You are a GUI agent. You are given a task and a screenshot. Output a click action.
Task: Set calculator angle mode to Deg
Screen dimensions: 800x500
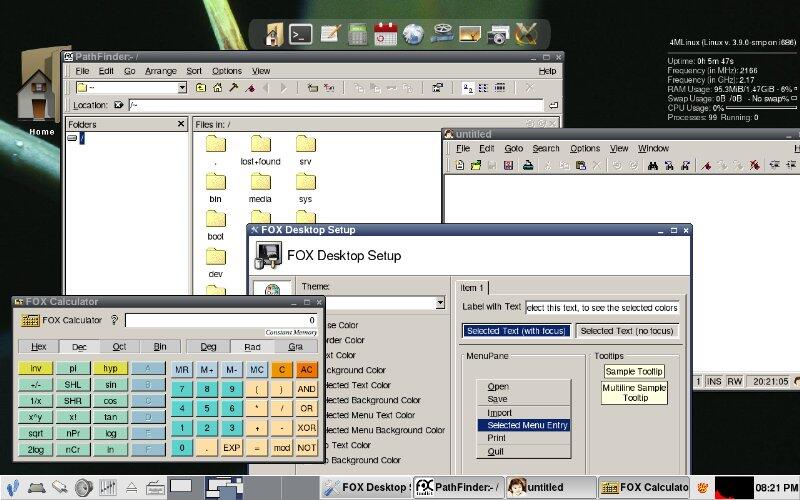[x=208, y=347]
